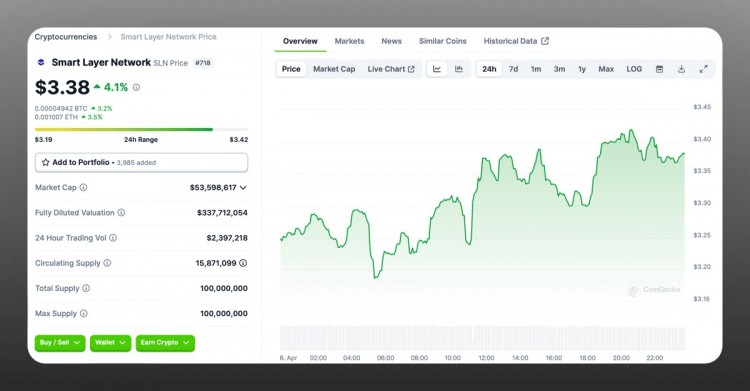Click Smart Layer Network Price breadcrumb

point(168,37)
